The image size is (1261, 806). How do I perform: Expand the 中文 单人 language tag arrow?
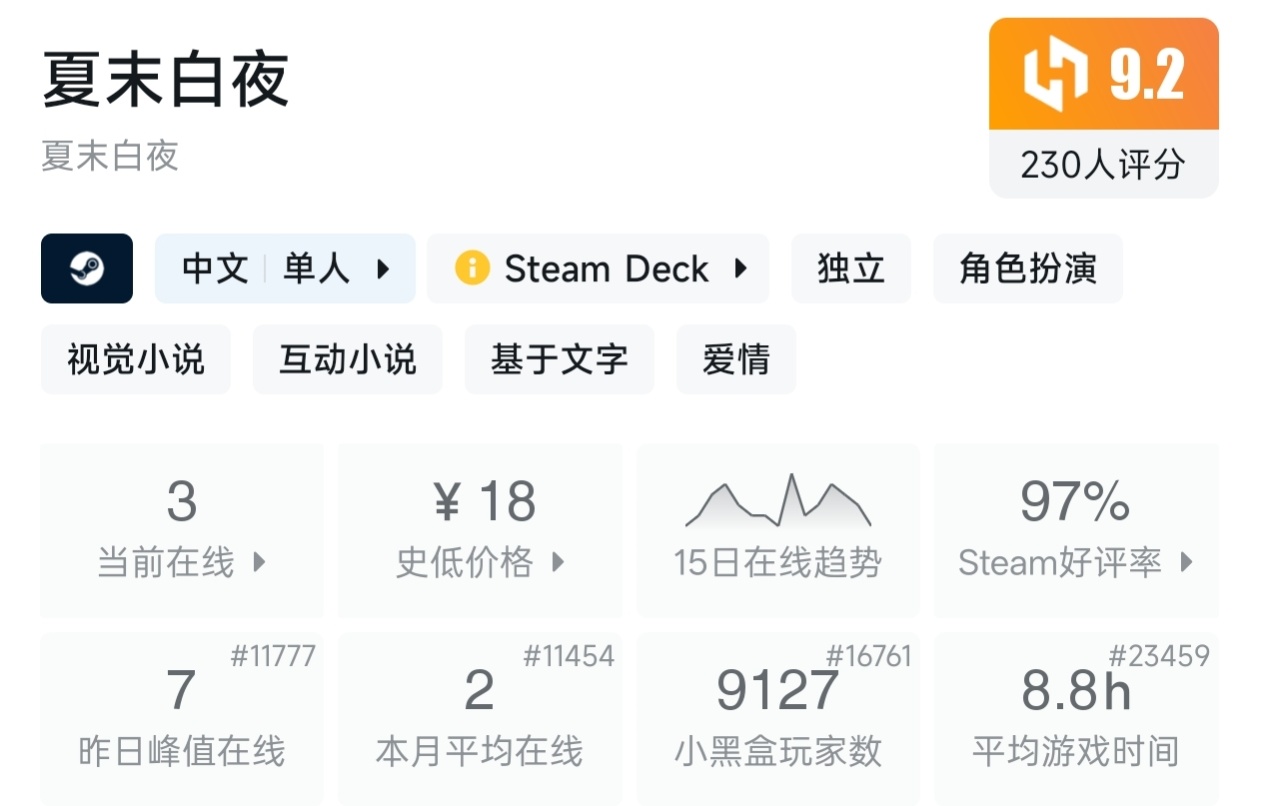coord(383,268)
